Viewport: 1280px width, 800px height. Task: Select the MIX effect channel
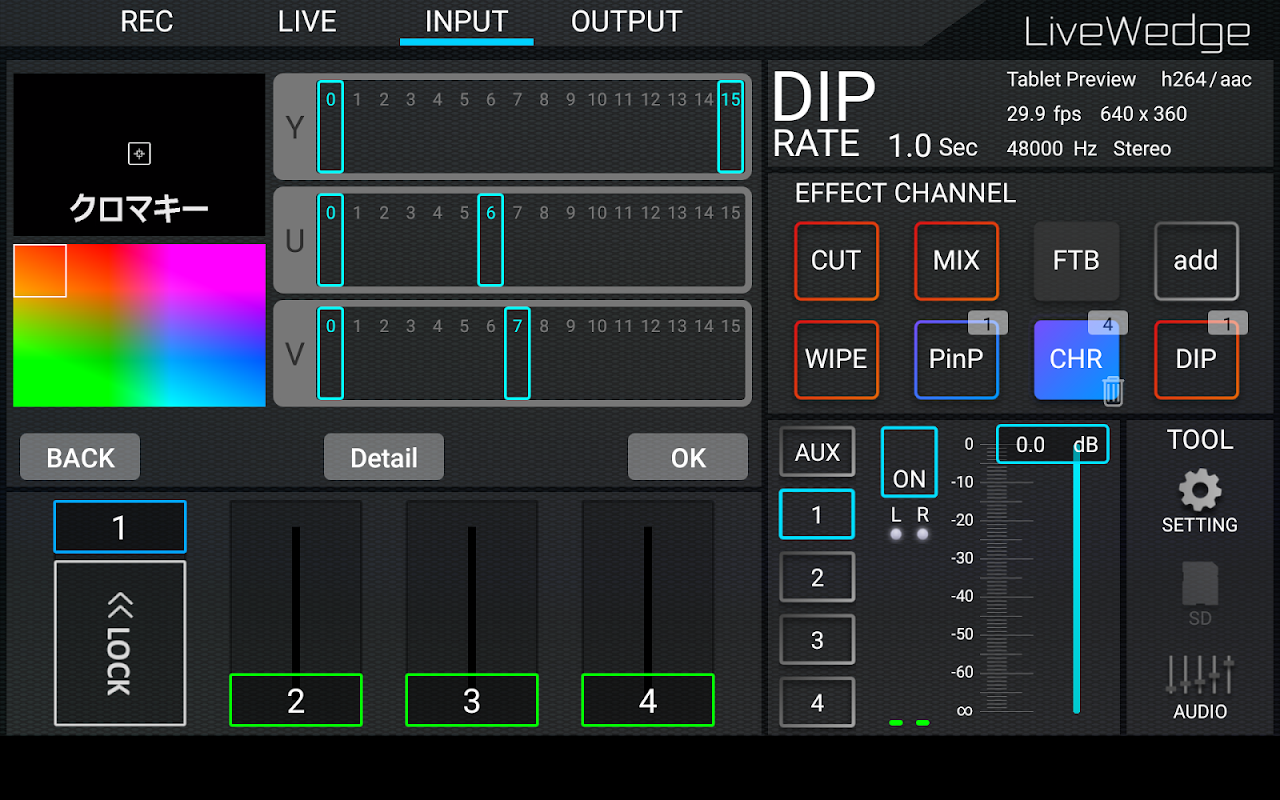956,261
